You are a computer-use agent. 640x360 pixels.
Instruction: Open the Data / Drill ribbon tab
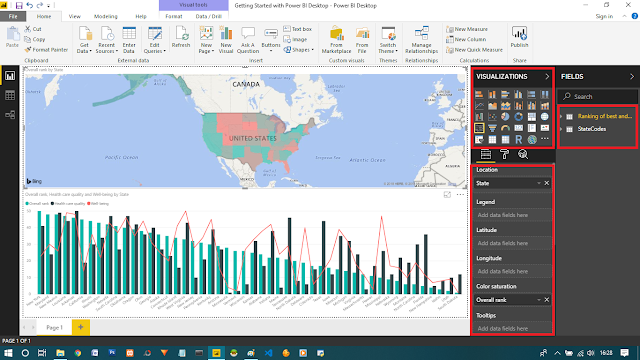point(209,16)
